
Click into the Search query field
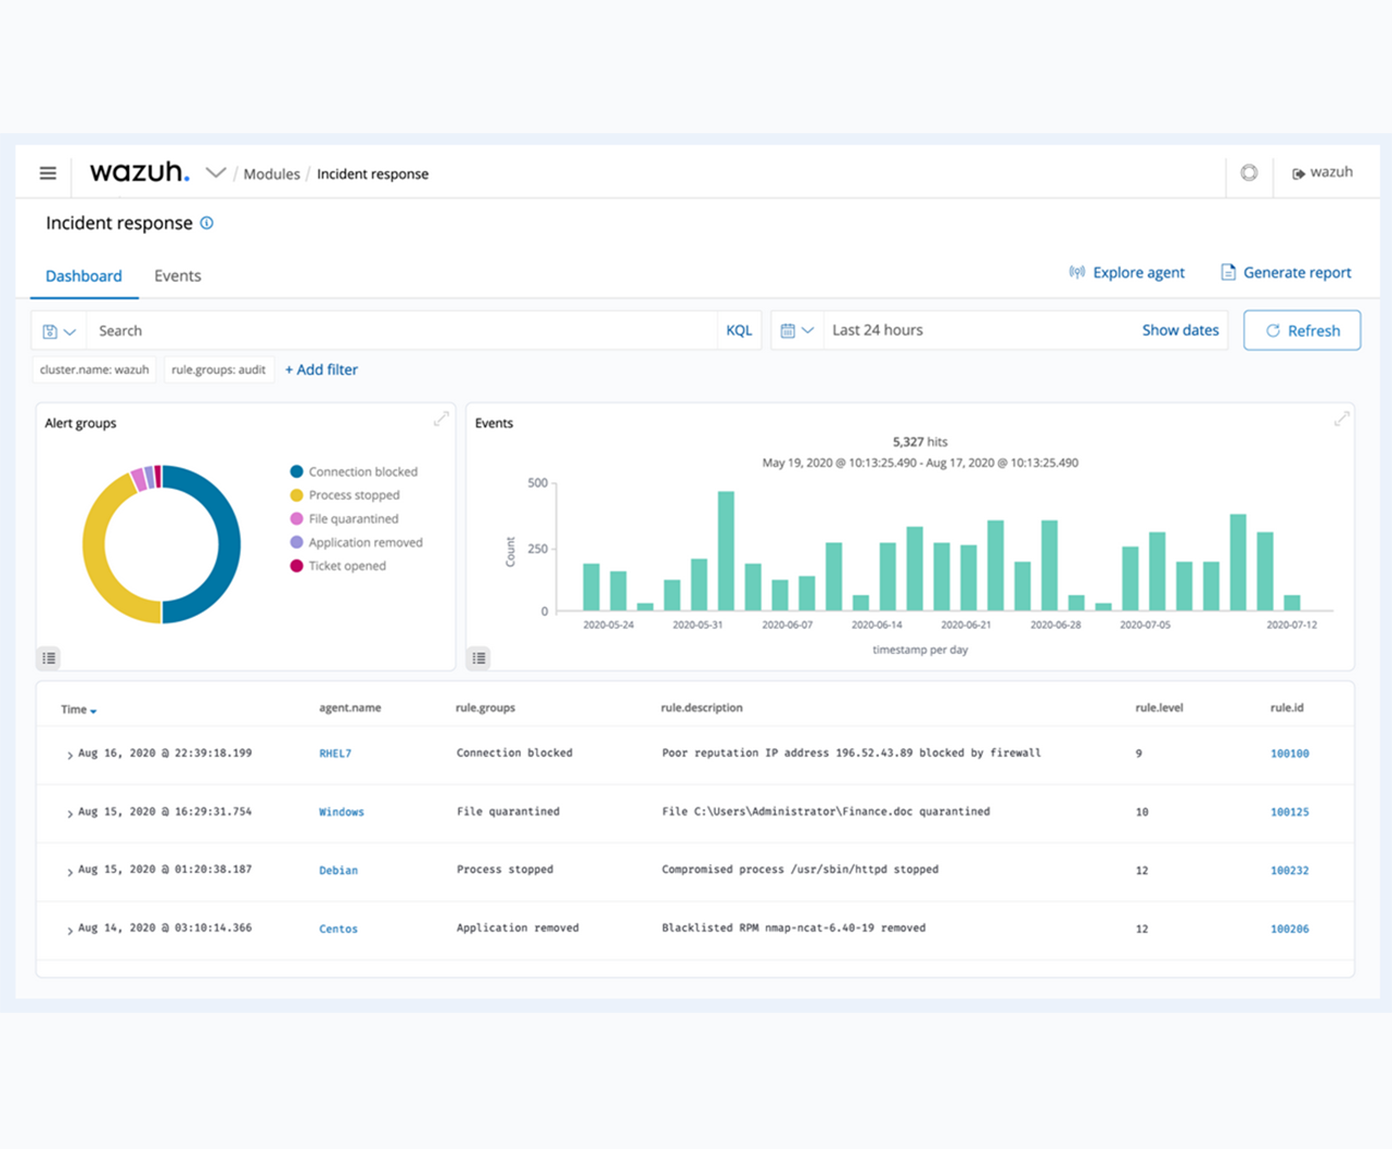pyautogui.click(x=400, y=331)
